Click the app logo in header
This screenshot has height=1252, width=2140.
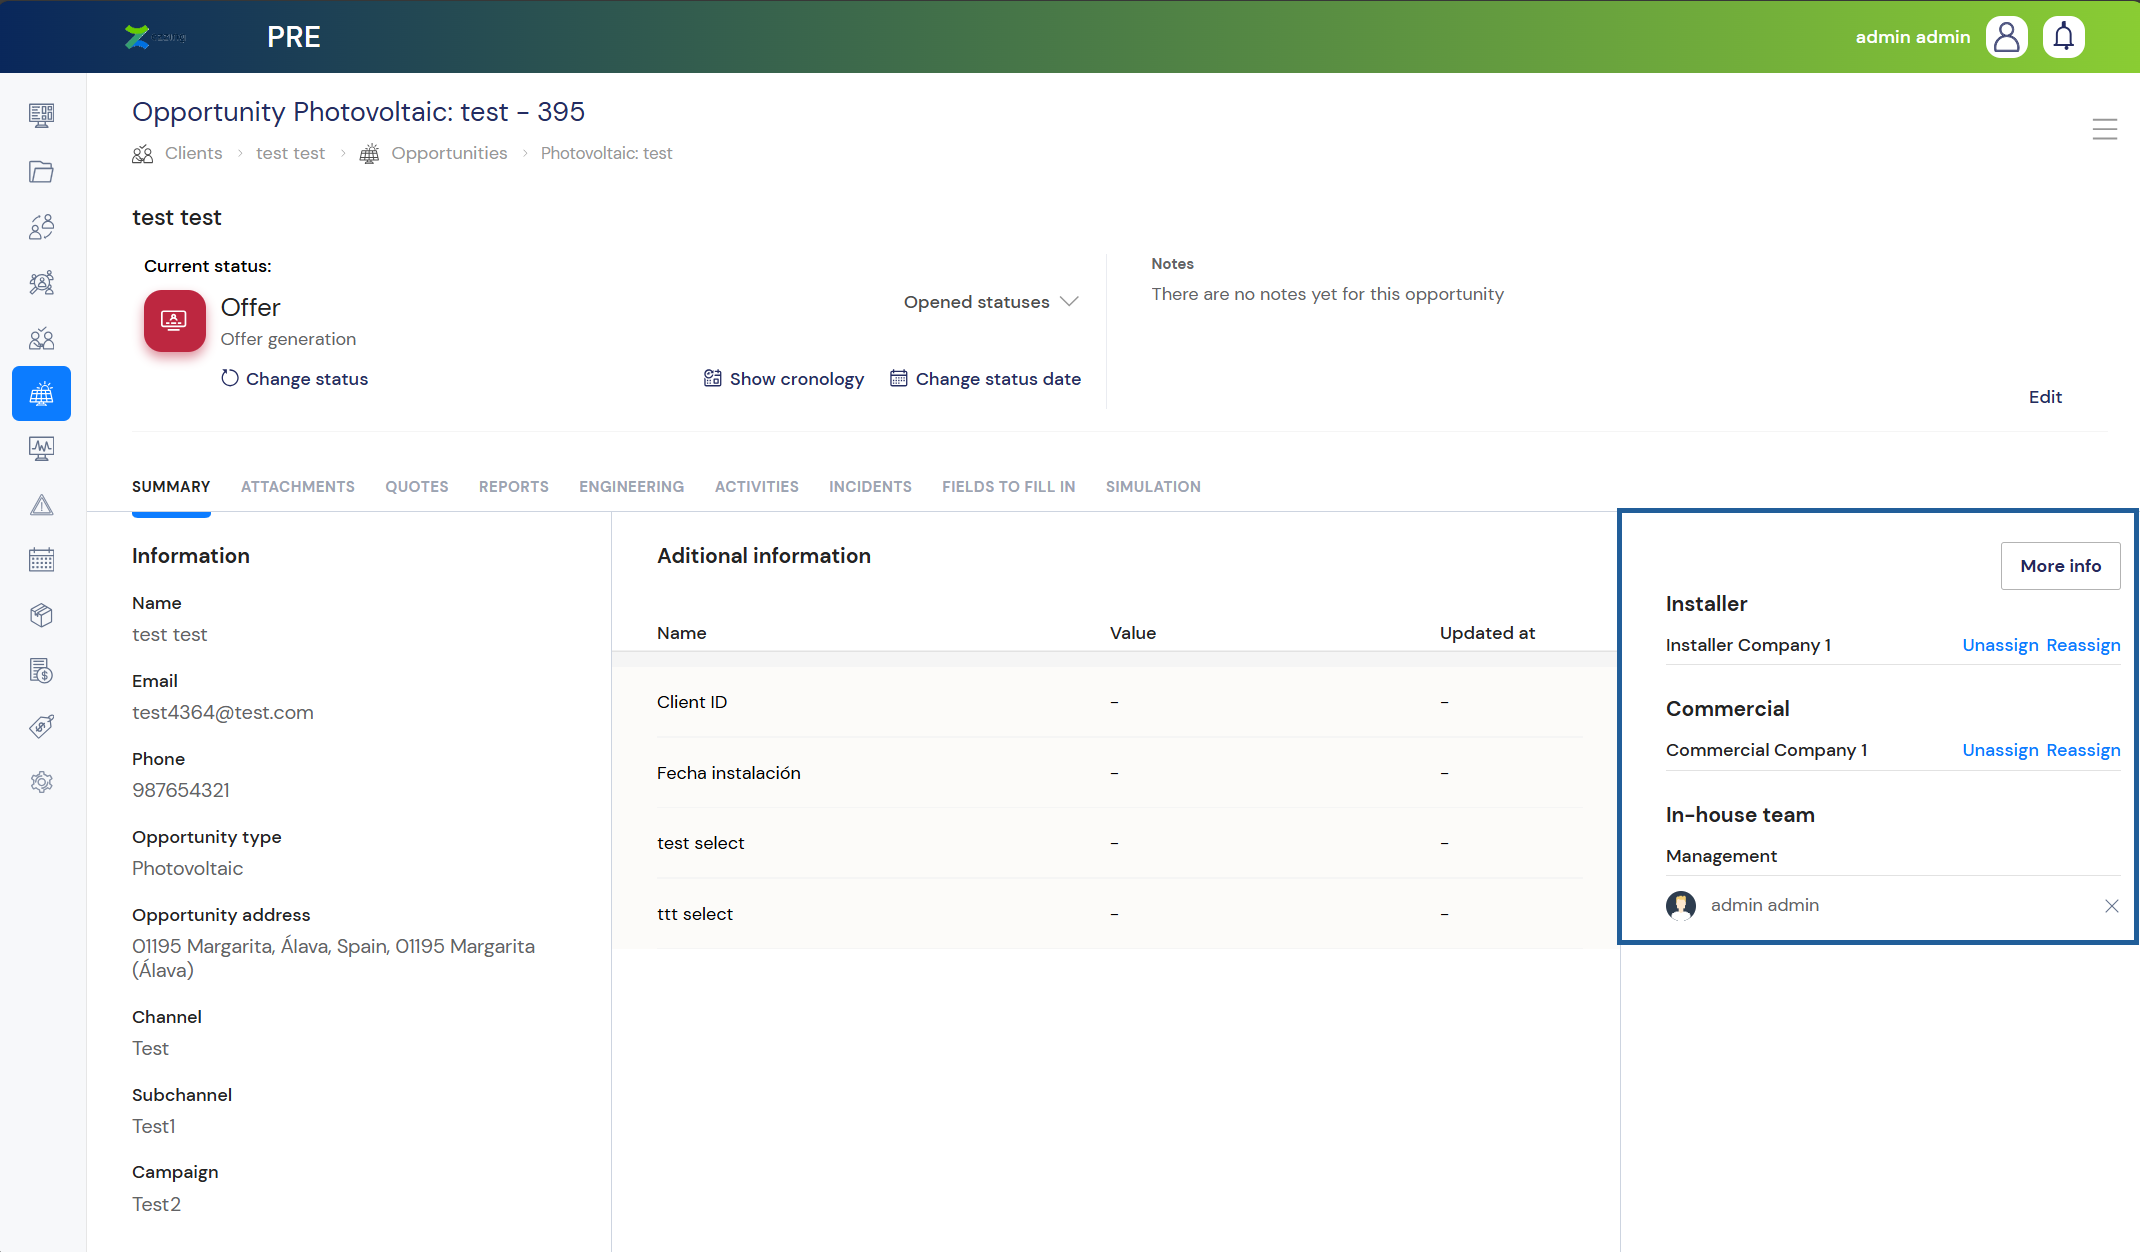coord(155,37)
